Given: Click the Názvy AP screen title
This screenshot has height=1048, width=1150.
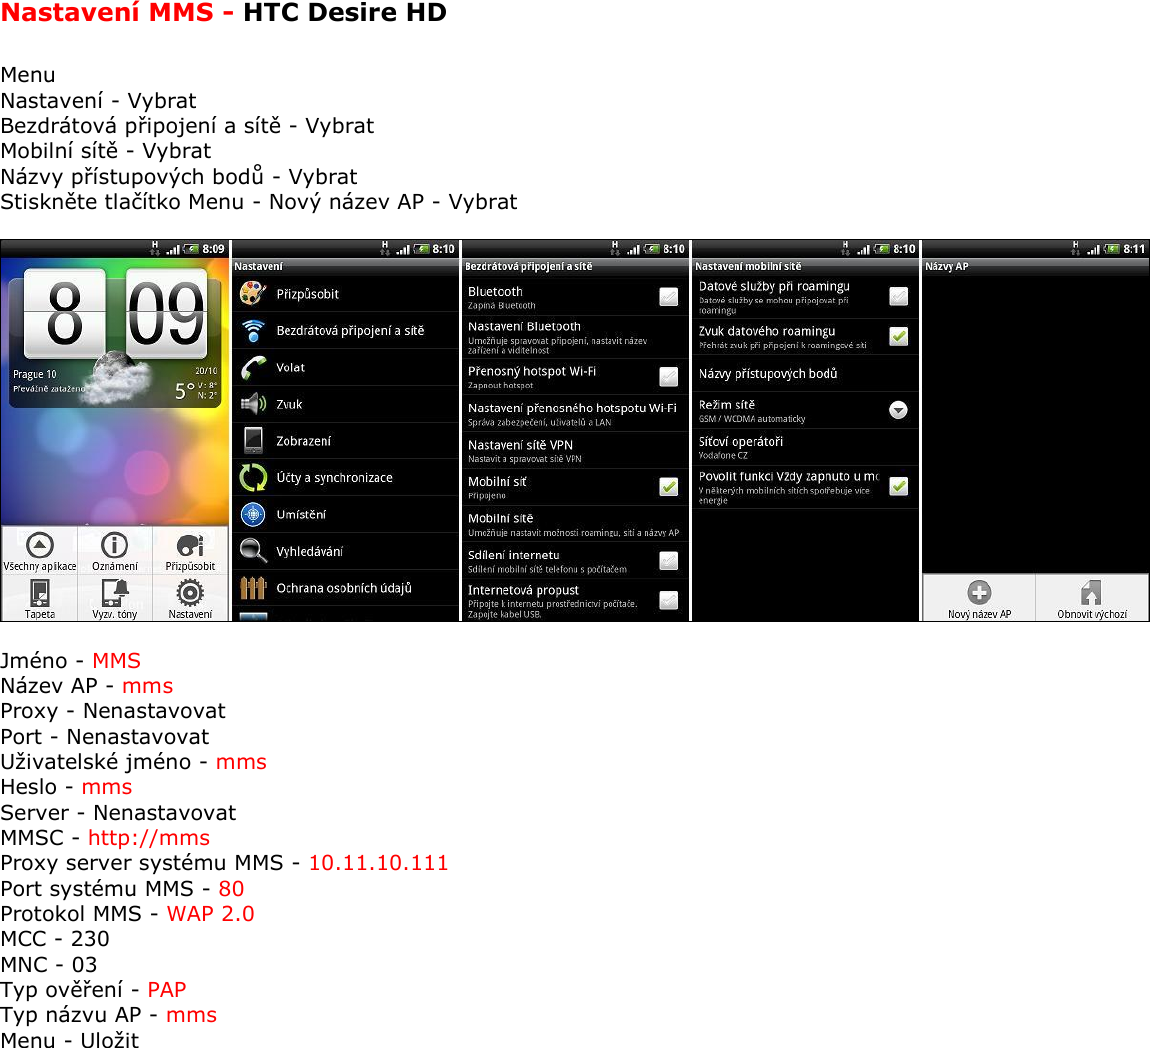Looking at the screenshot, I should [x=947, y=266].
